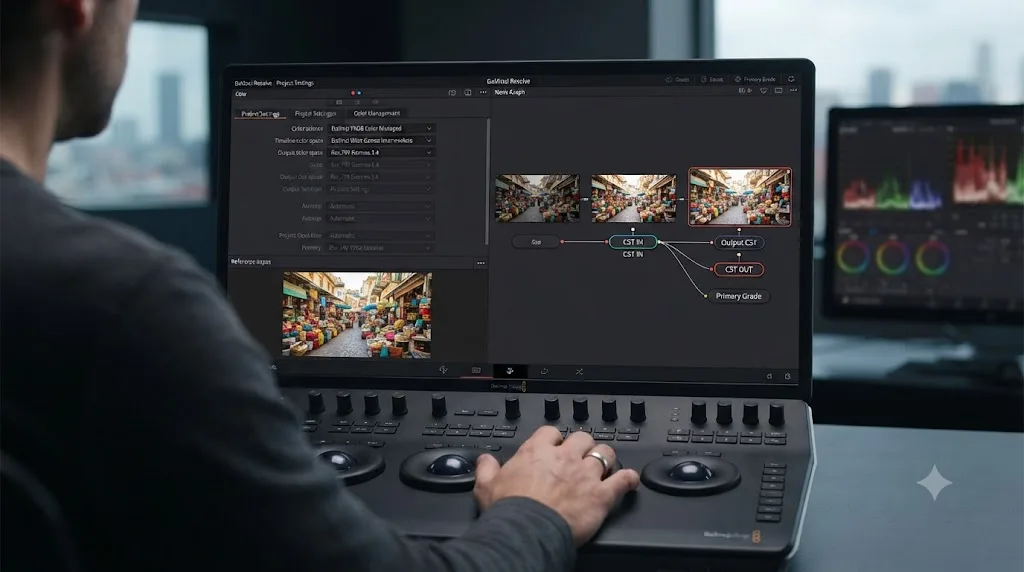
Task: Click the Primary Grade button in the top toolbar
Action: coord(756,79)
